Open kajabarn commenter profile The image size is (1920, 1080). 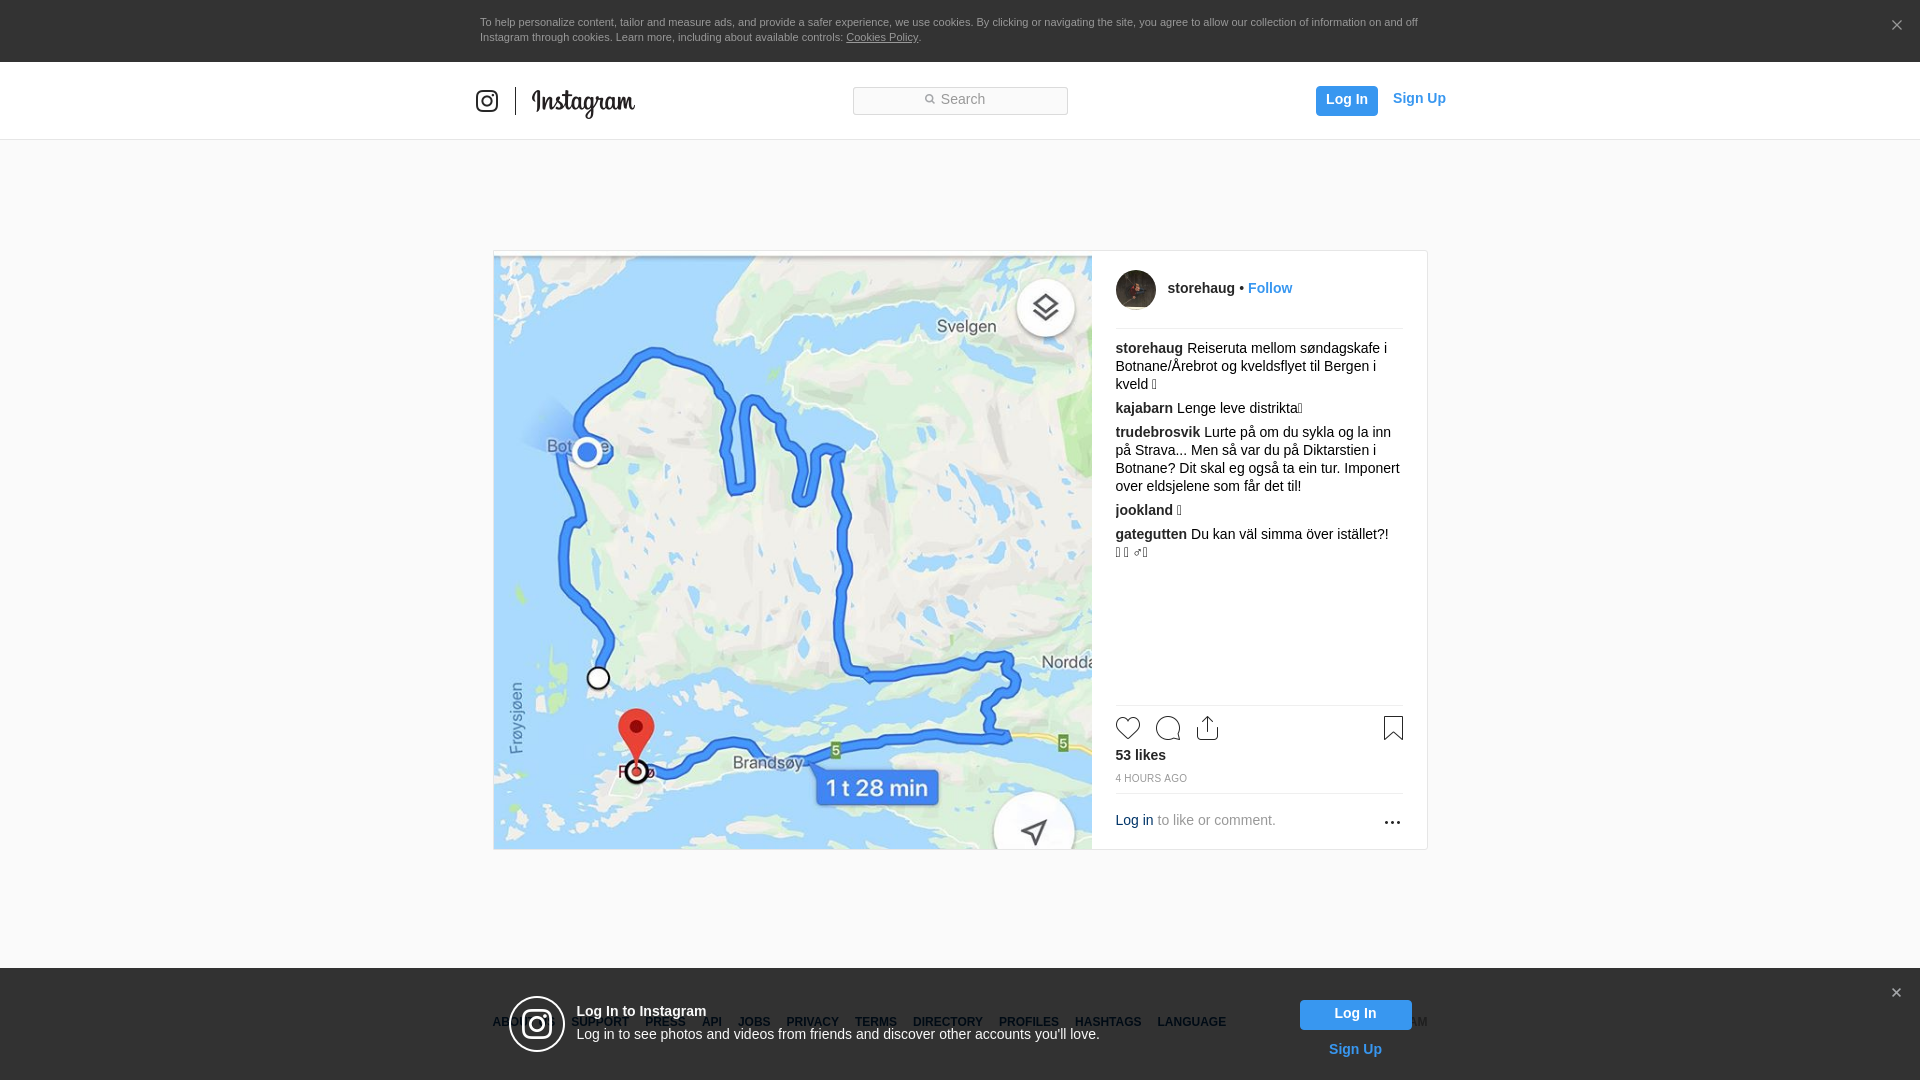click(1144, 408)
